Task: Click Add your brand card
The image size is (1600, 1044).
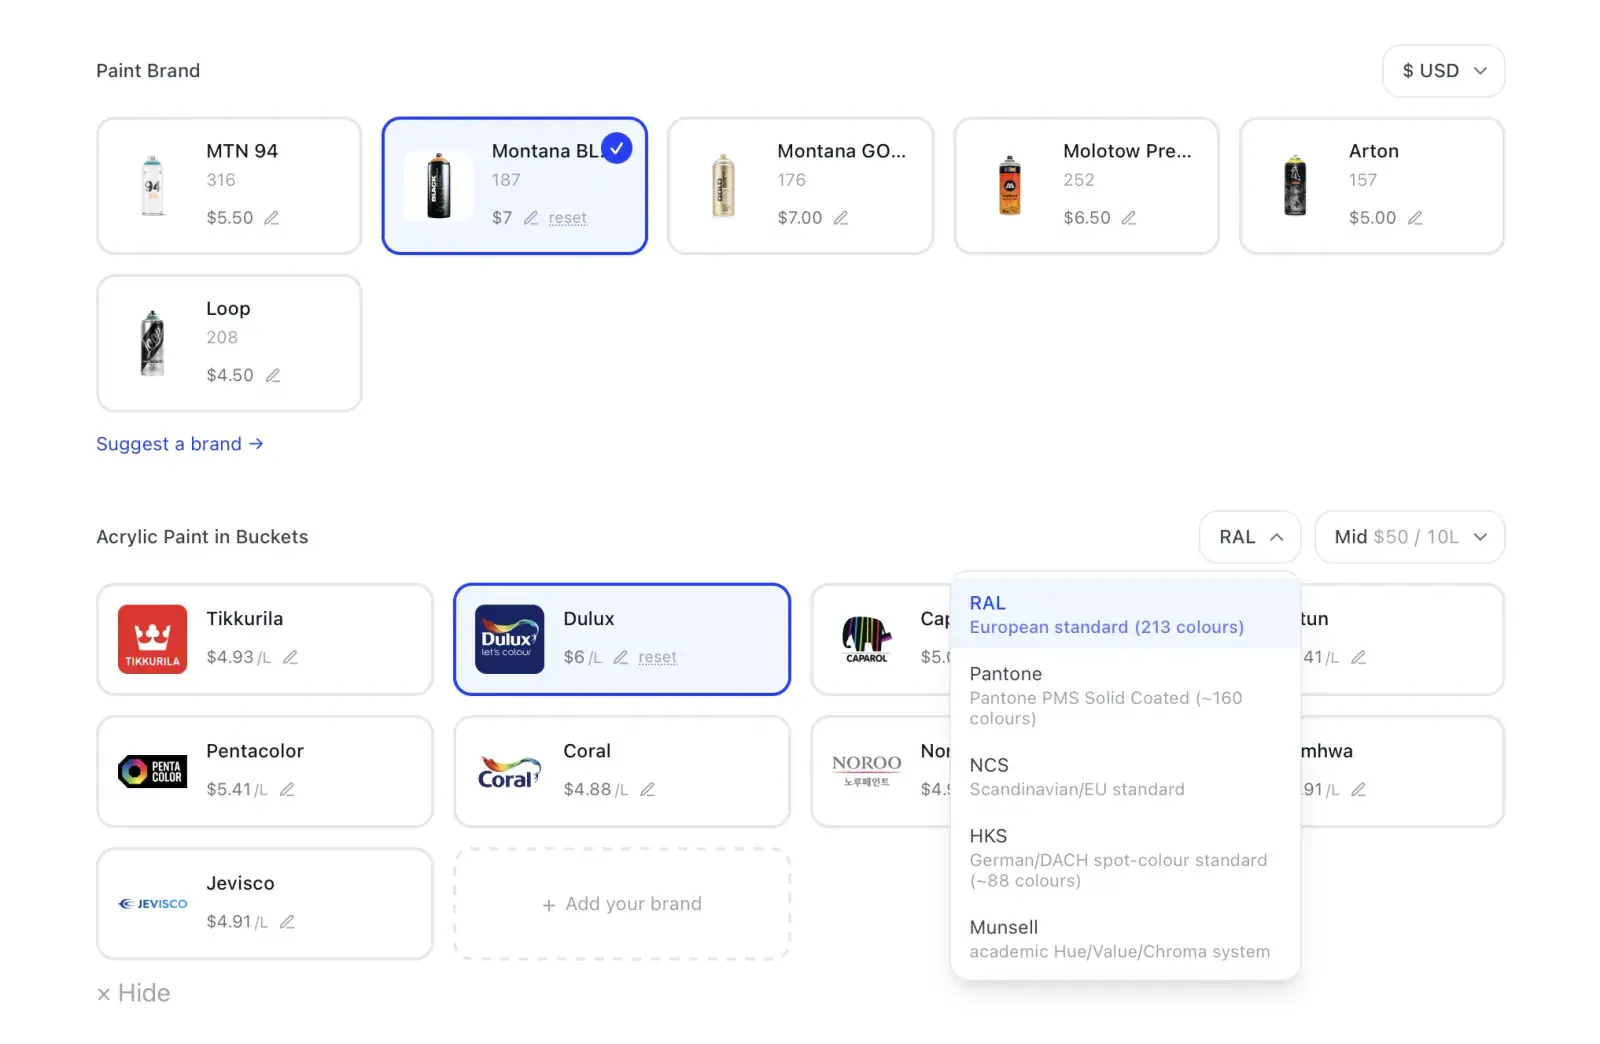Action: [622, 904]
